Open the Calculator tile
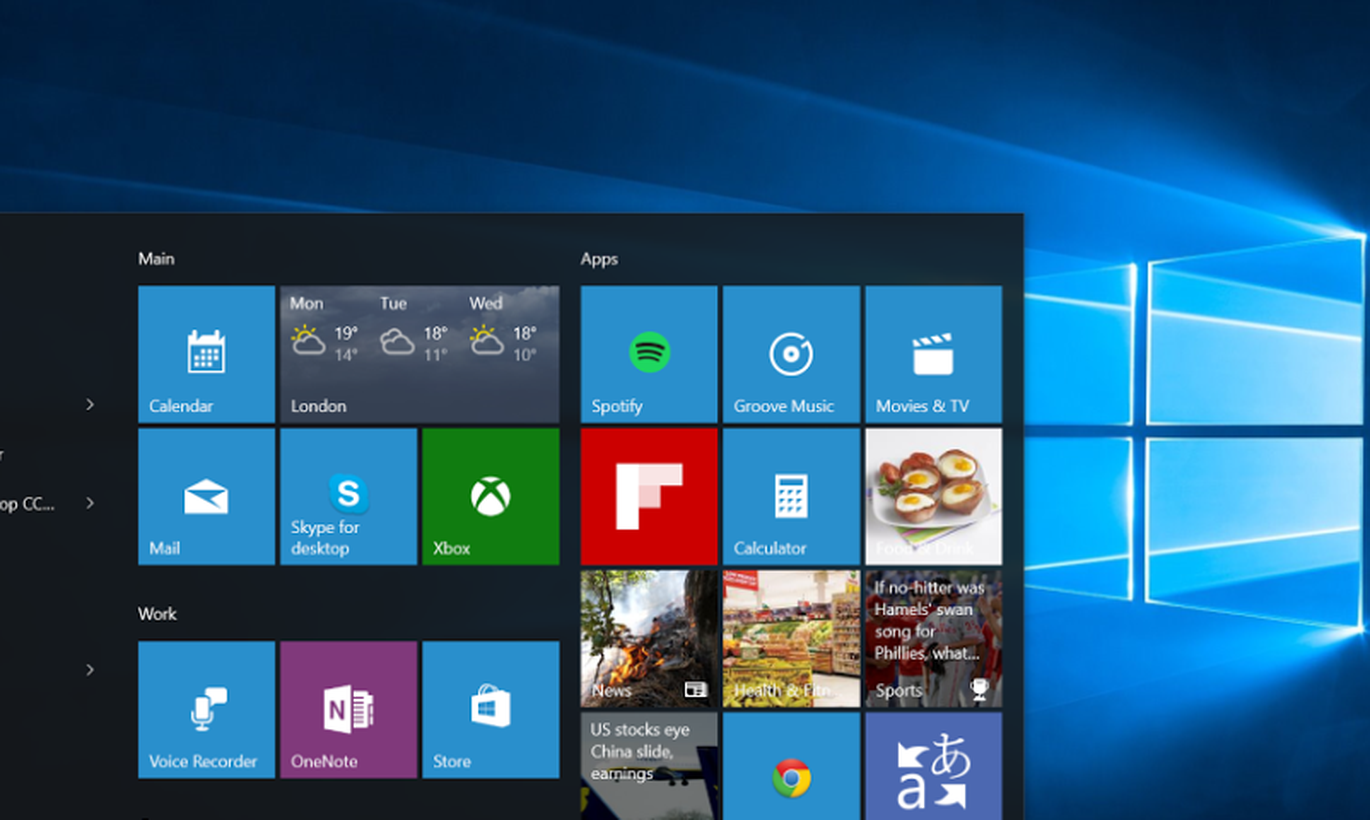 click(791, 496)
